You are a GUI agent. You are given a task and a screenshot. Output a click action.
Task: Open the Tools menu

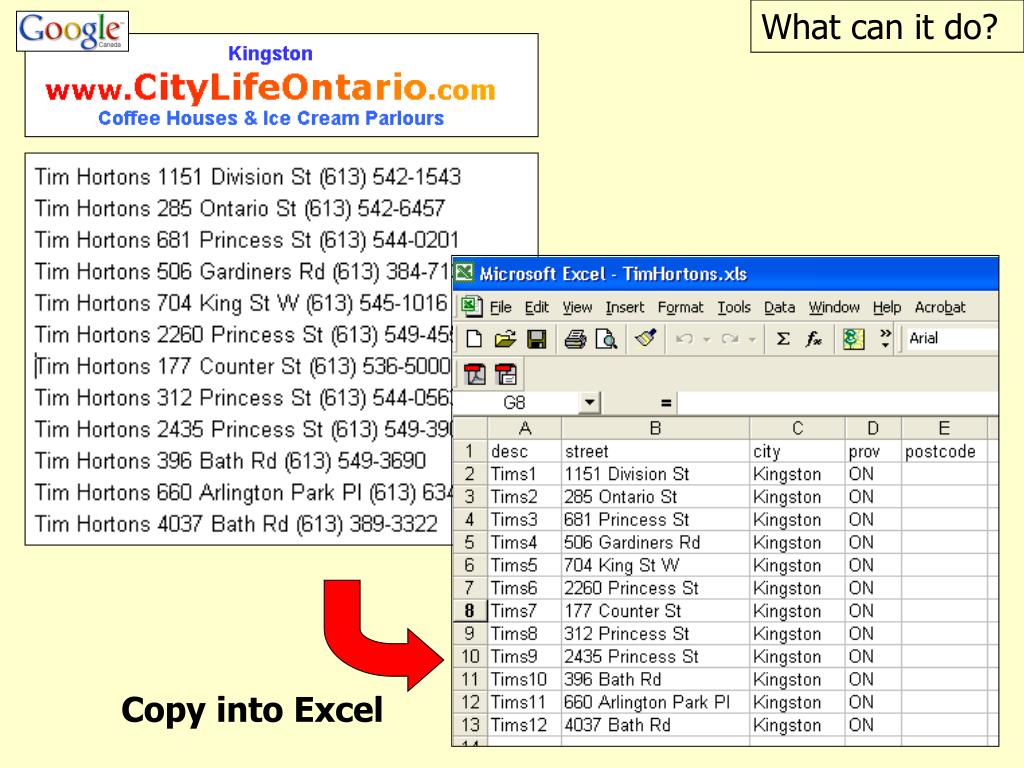coord(734,307)
